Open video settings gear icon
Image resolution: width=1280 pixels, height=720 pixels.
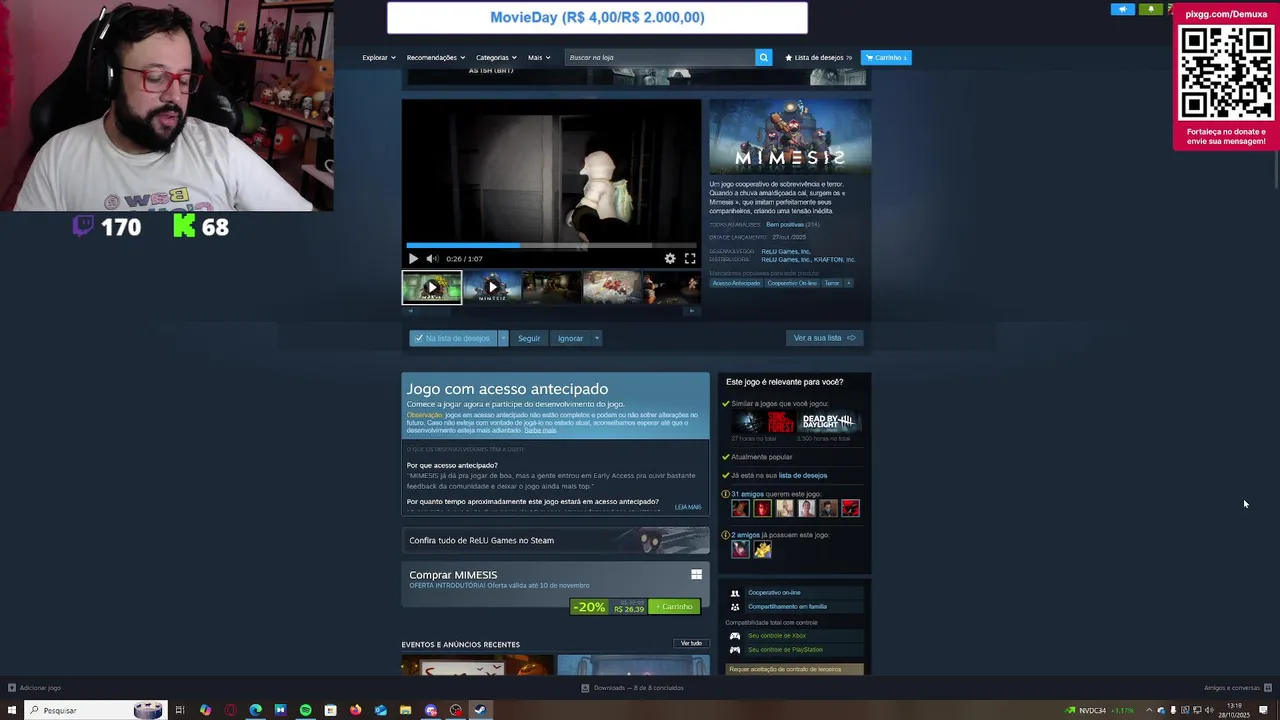[670, 259]
